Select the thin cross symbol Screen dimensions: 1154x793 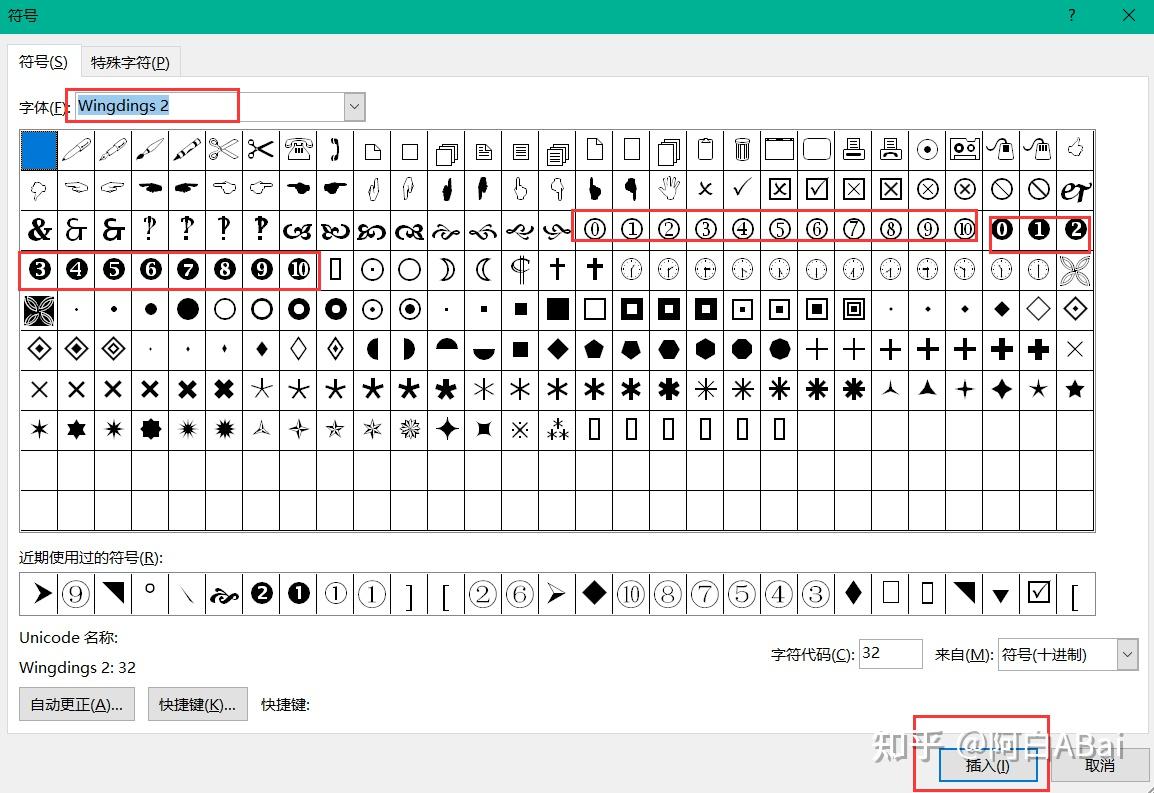tap(557, 269)
